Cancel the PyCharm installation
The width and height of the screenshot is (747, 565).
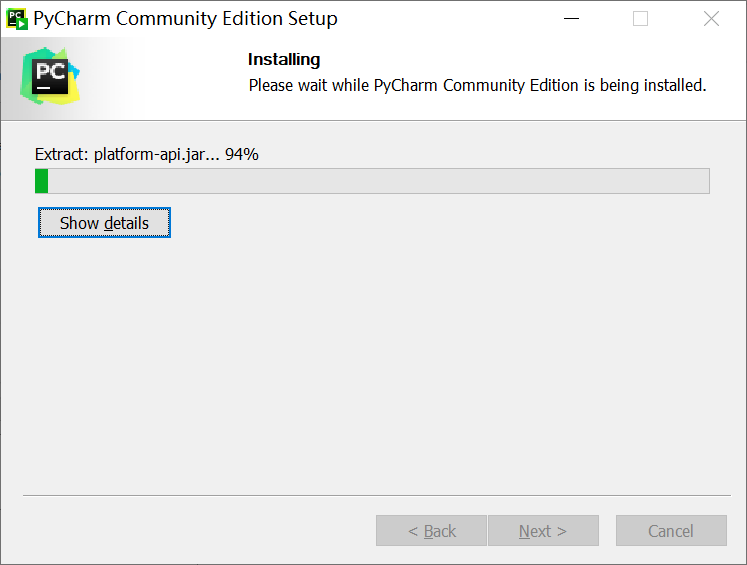tap(671, 530)
